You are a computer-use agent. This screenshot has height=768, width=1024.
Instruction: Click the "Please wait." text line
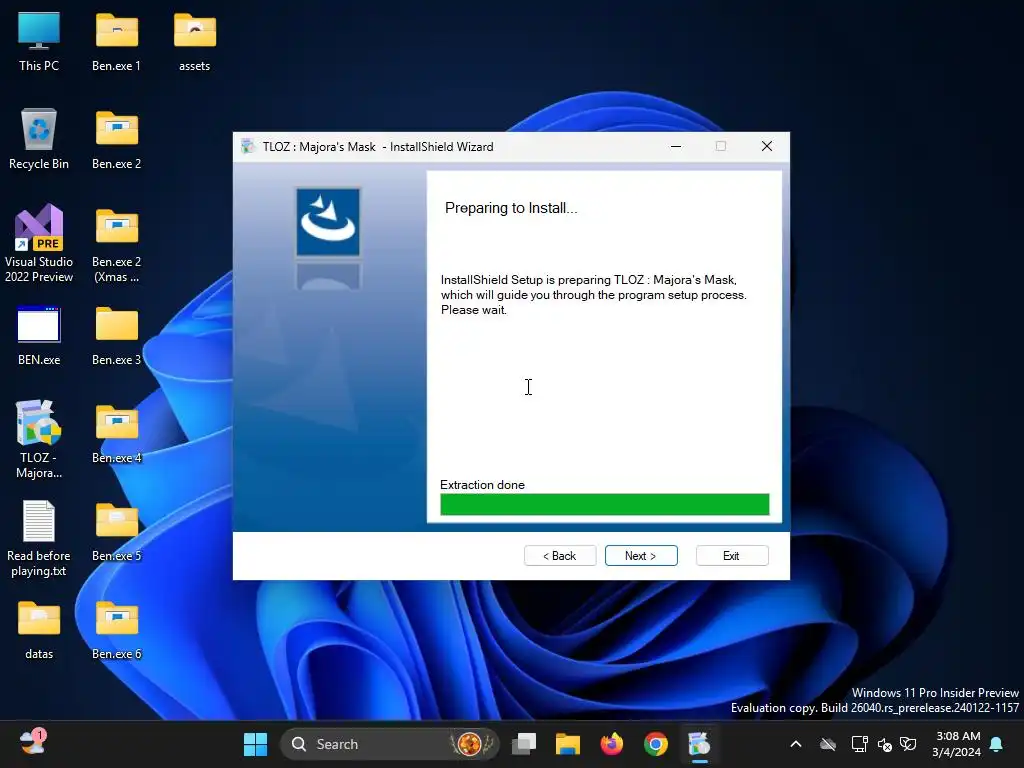(x=473, y=310)
